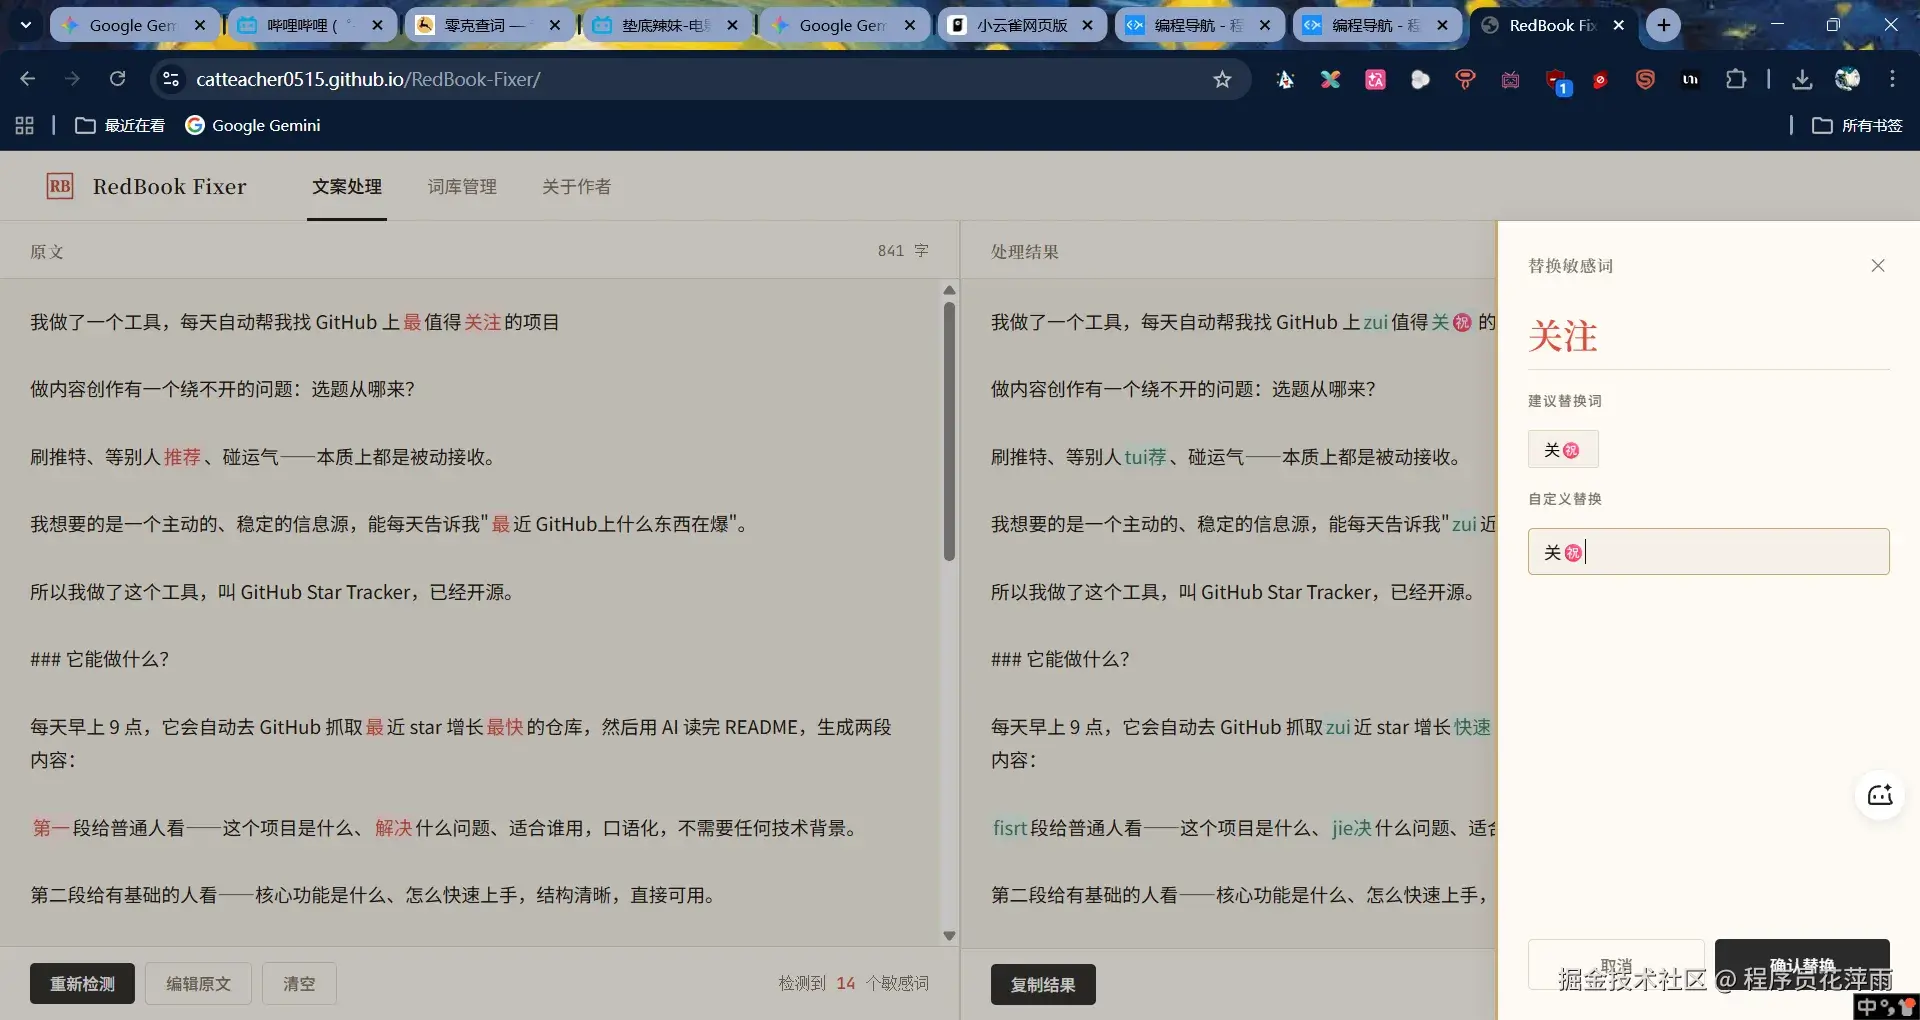Select the suggested replacement word chip
Screen dimensions: 1920x1020
point(1563,449)
